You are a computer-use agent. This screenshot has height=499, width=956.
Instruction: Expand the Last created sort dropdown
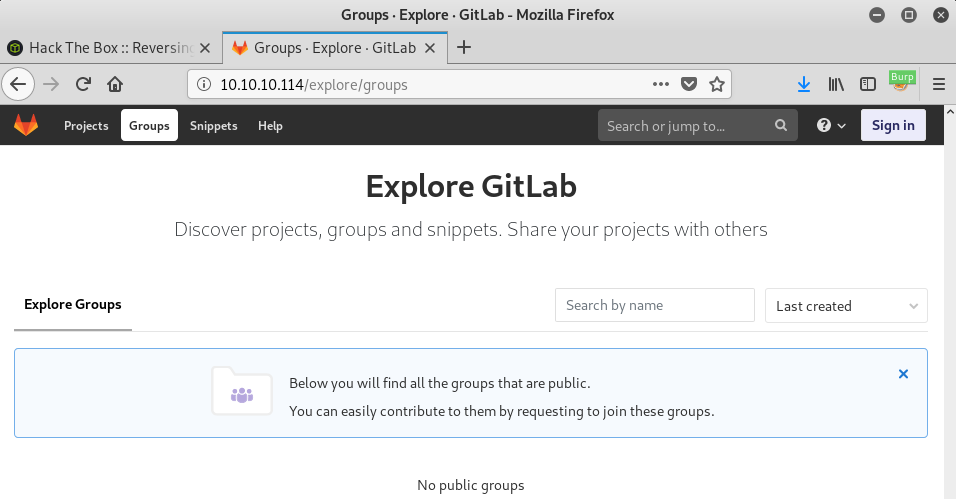click(x=846, y=306)
